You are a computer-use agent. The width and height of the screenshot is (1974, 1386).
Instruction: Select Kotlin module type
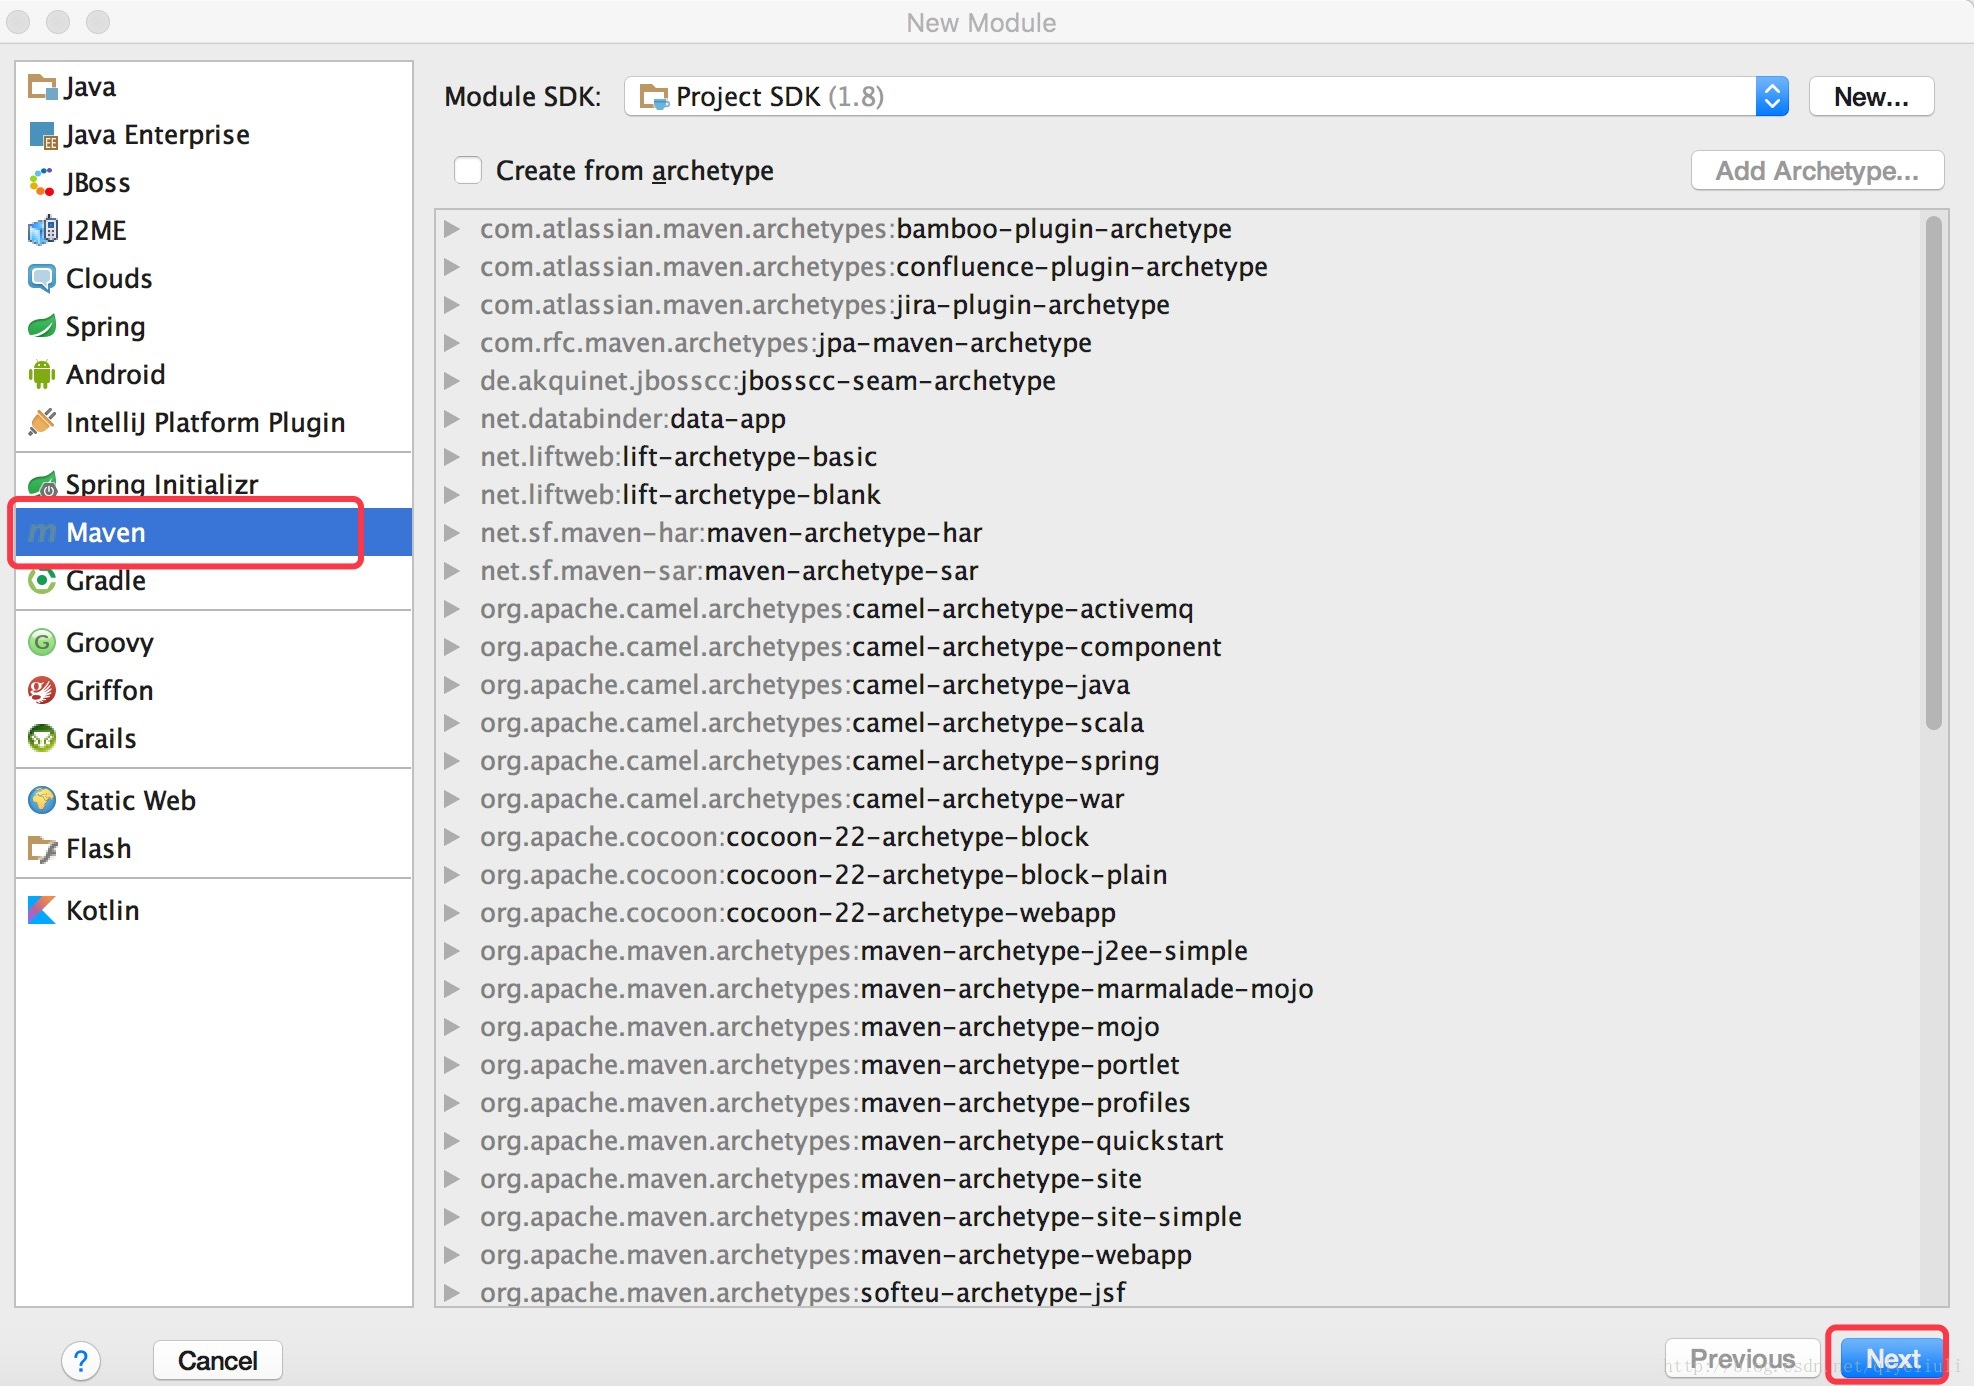pos(214,911)
